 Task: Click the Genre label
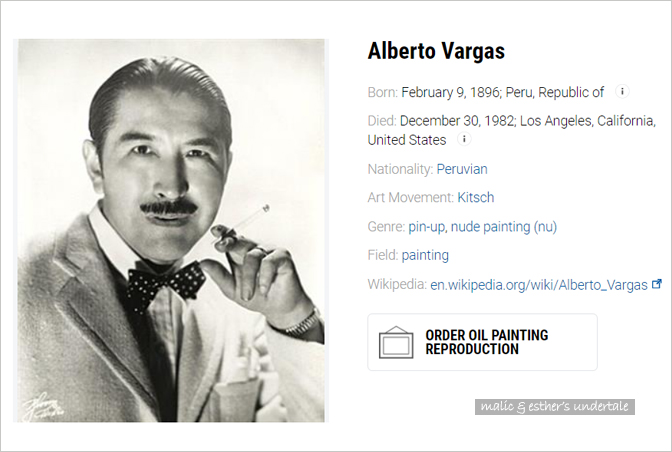pyautogui.click(x=386, y=227)
